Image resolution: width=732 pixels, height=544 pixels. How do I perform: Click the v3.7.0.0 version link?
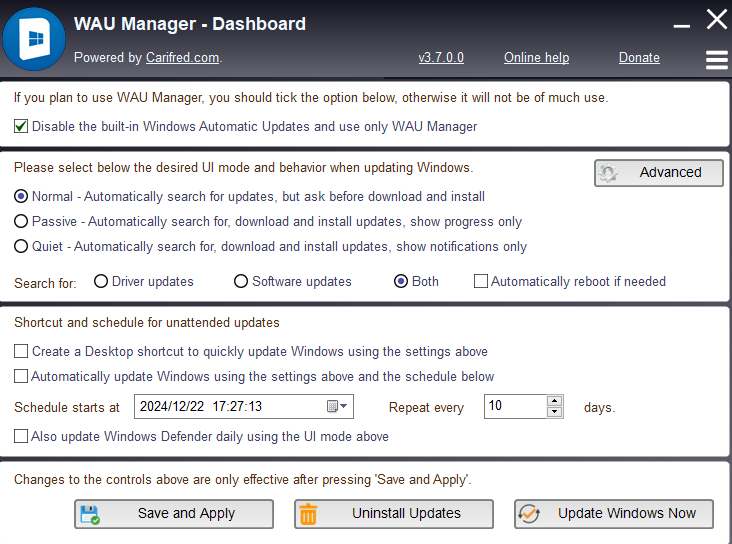[441, 57]
